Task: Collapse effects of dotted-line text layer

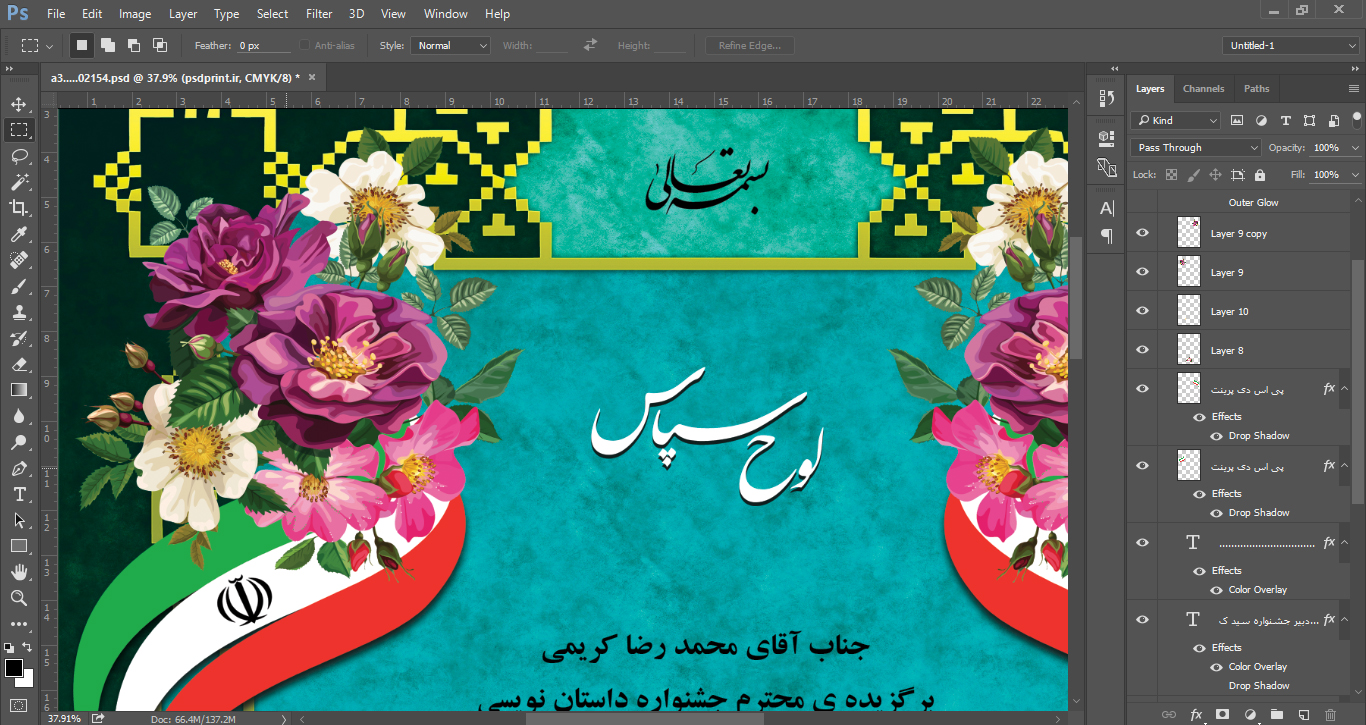Action: pyautogui.click(x=1345, y=543)
